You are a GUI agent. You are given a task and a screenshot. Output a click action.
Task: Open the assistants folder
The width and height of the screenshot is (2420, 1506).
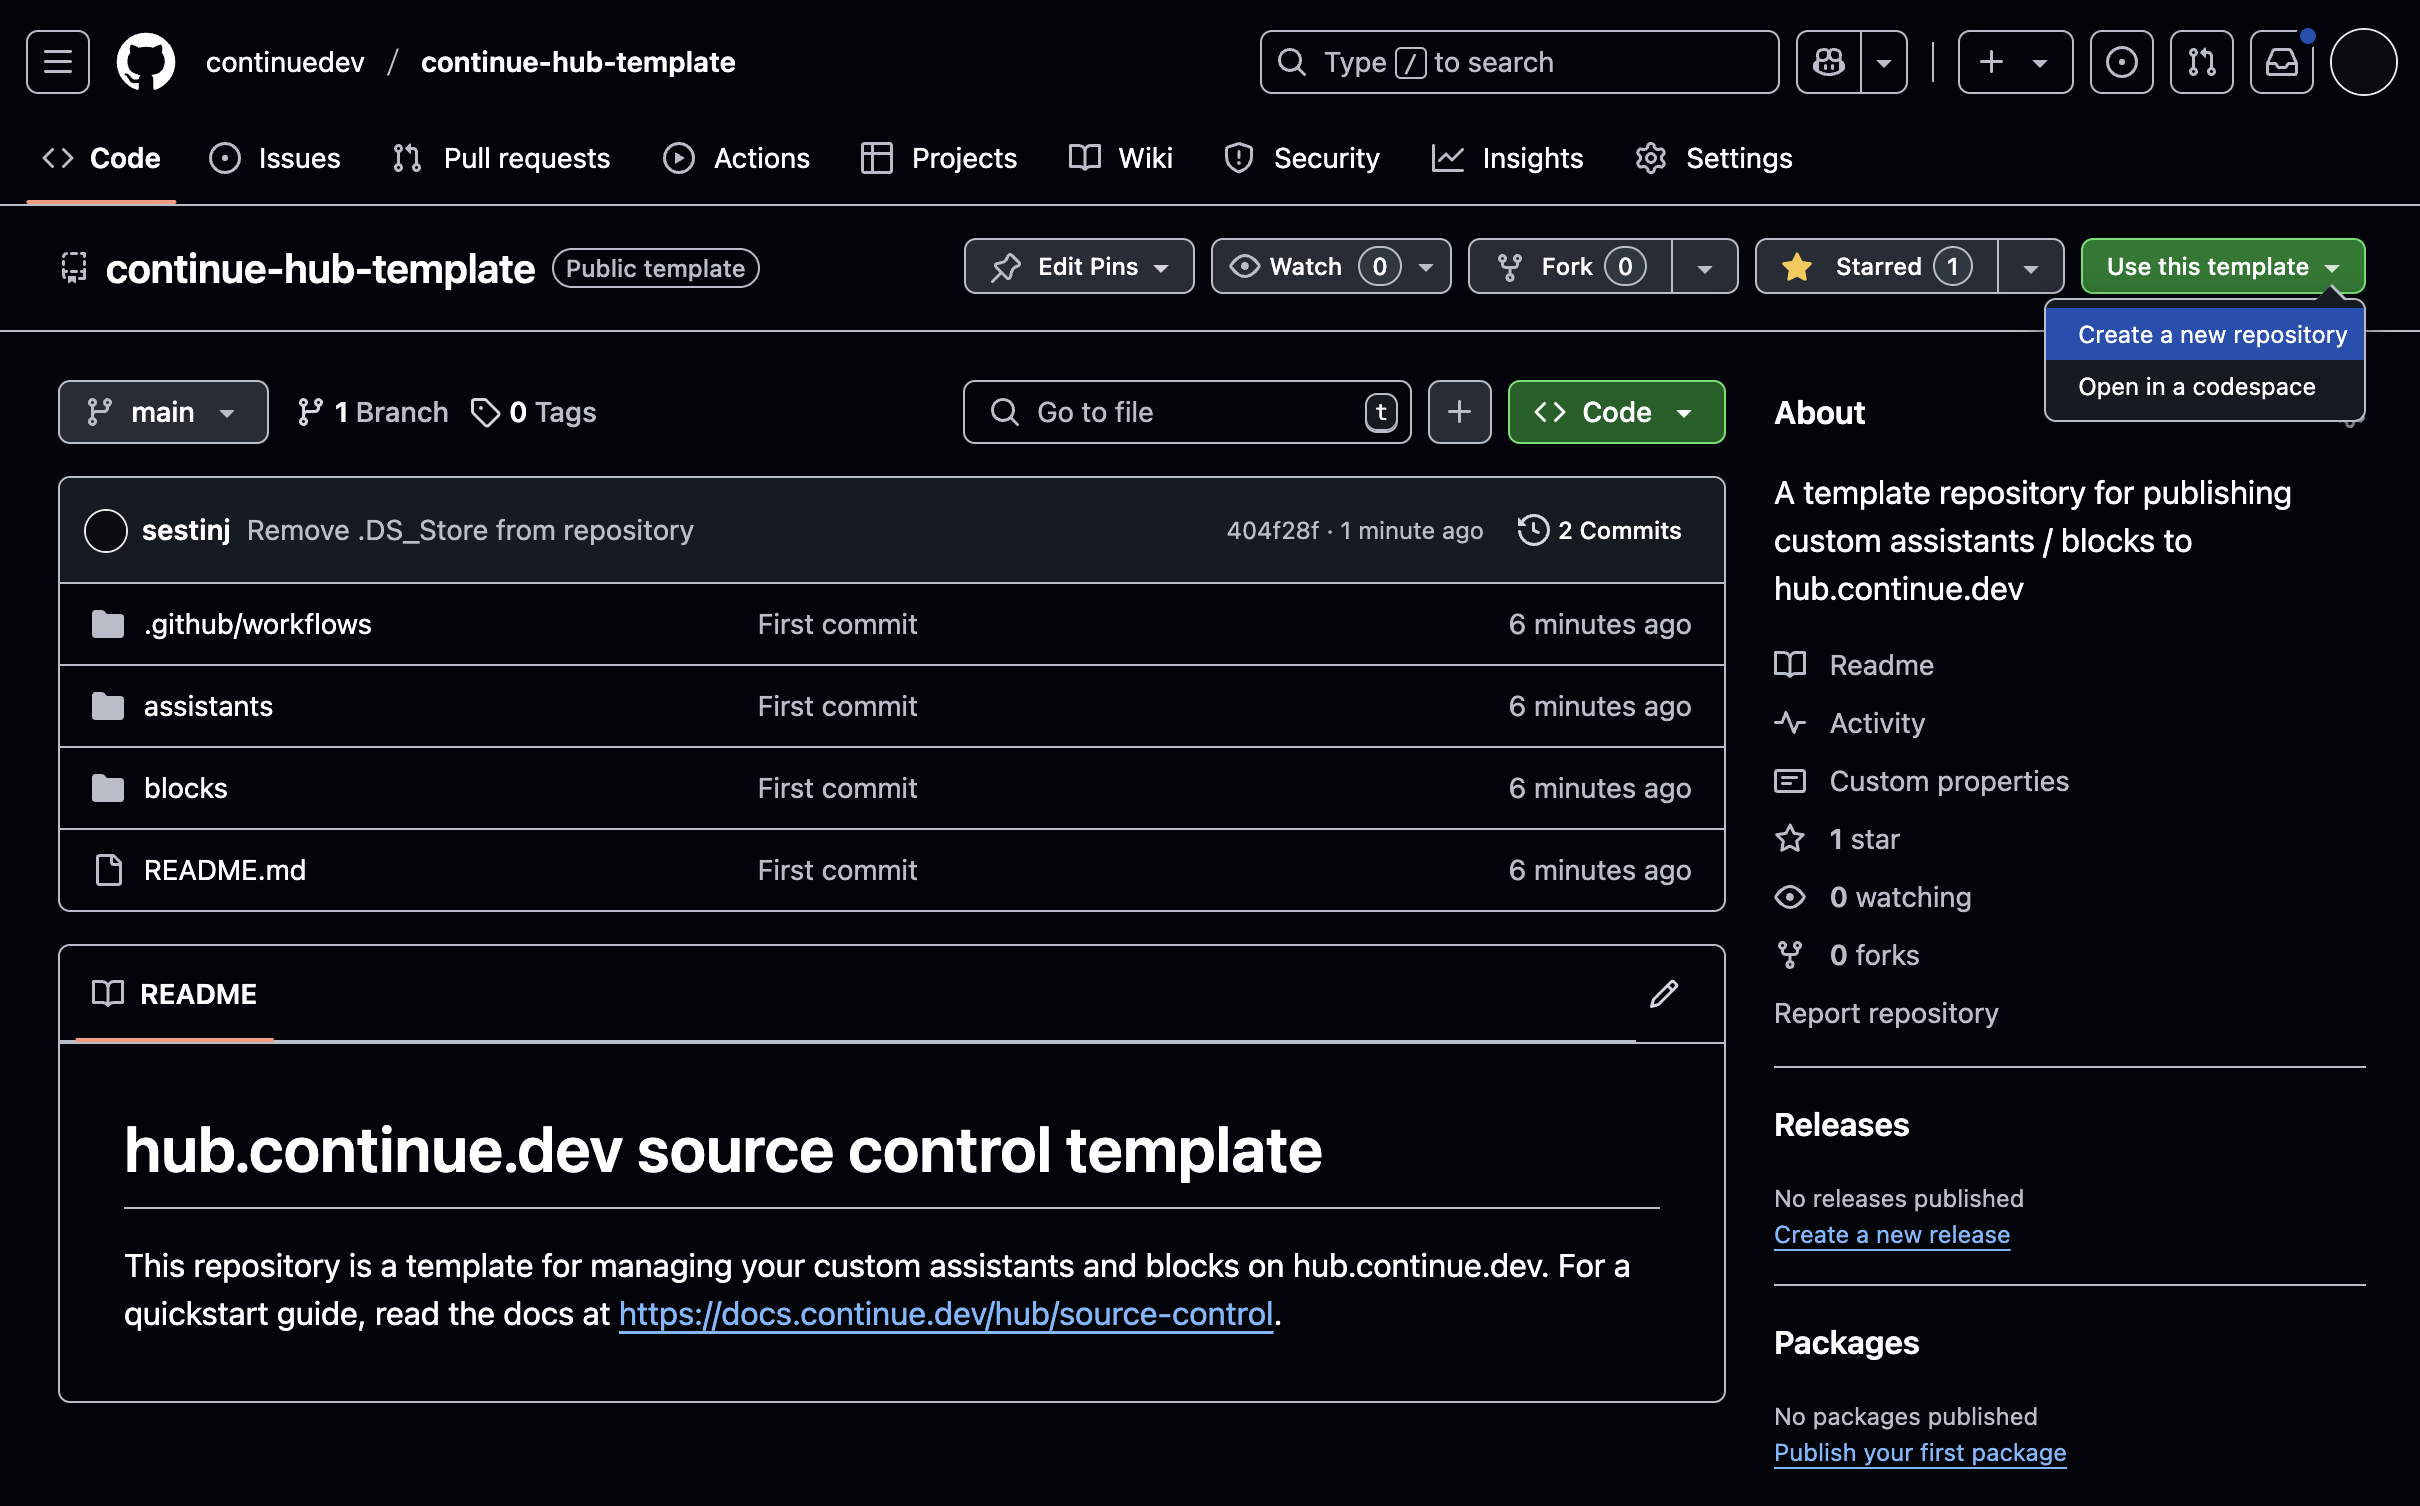208,706
